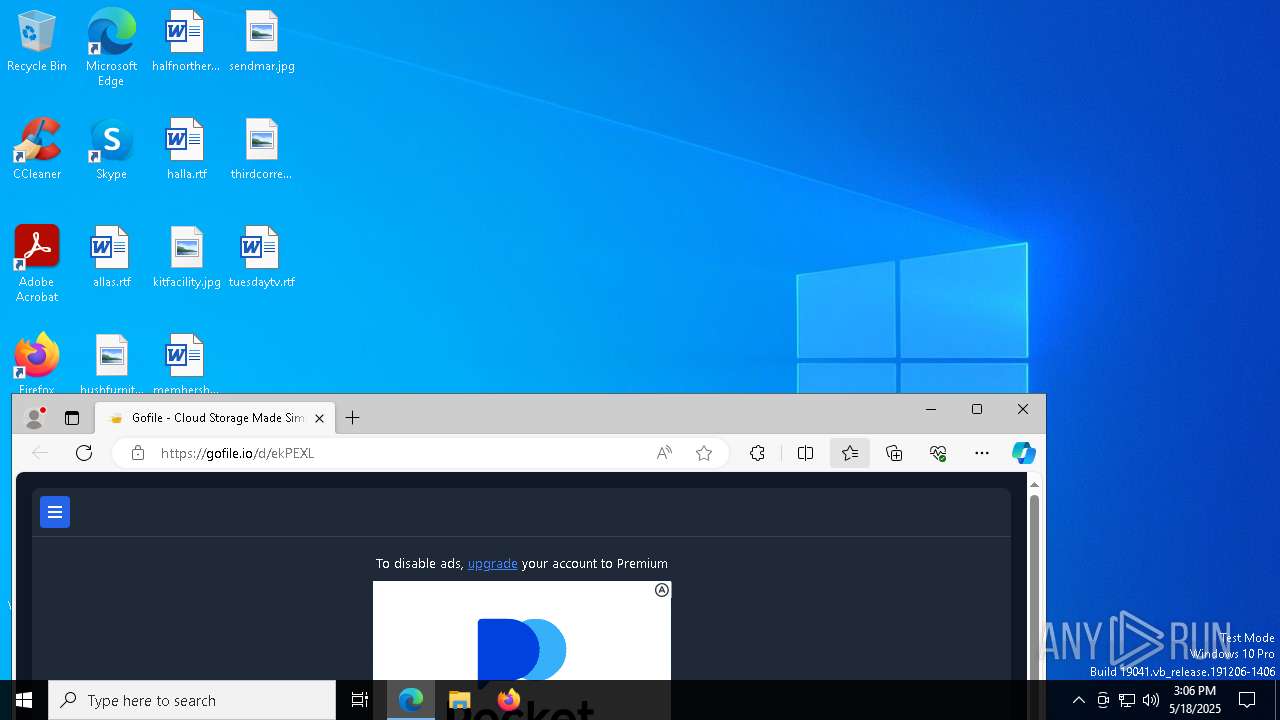Select halfnorther document on desktop
This screenshot has height=720, width=1280.
[x=185, y=42]
